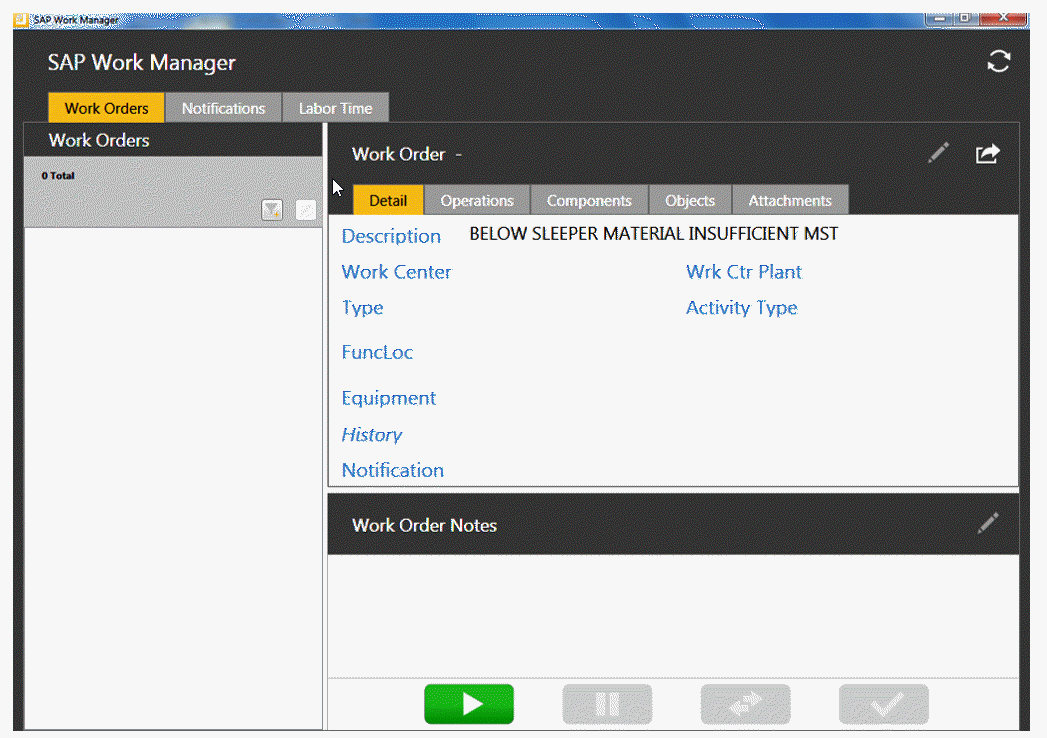The width and height of the screenshot is (1047, 738).
Task: Select the Detail tab
Action: [388, 200]
